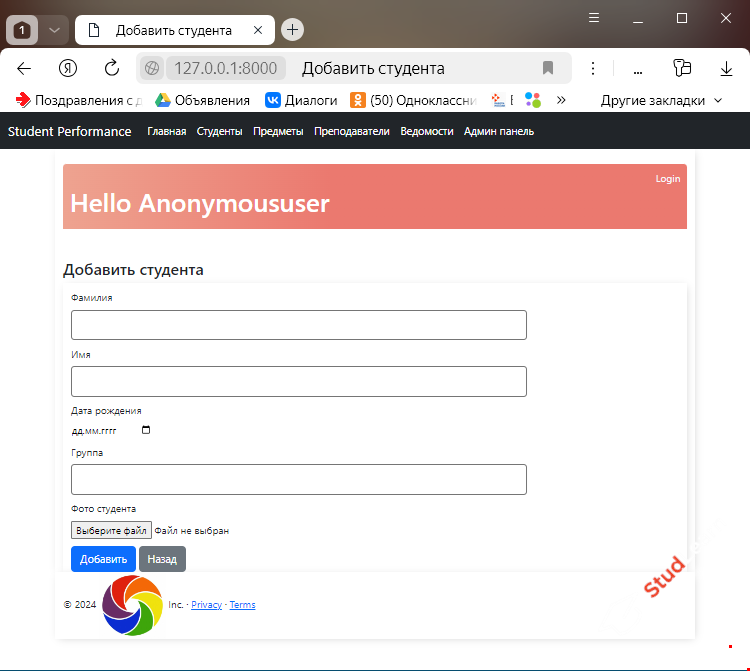Open Преподаватели in the navbar

click(352, 132)
